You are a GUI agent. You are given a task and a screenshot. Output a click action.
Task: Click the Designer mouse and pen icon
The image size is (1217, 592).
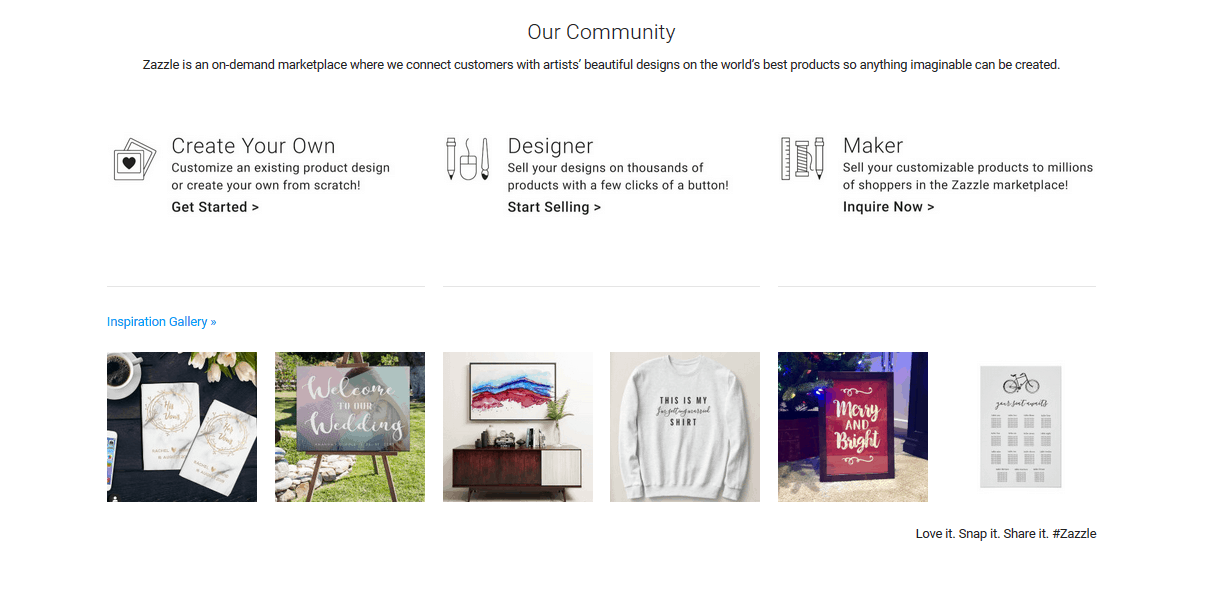coord(467,159)
